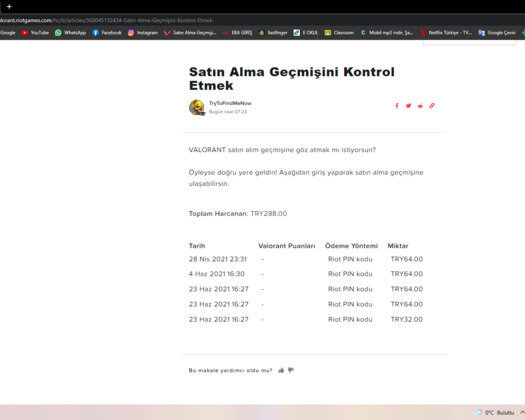Open the Google bookmark
525x420 pixels.
tap(8, 32)
